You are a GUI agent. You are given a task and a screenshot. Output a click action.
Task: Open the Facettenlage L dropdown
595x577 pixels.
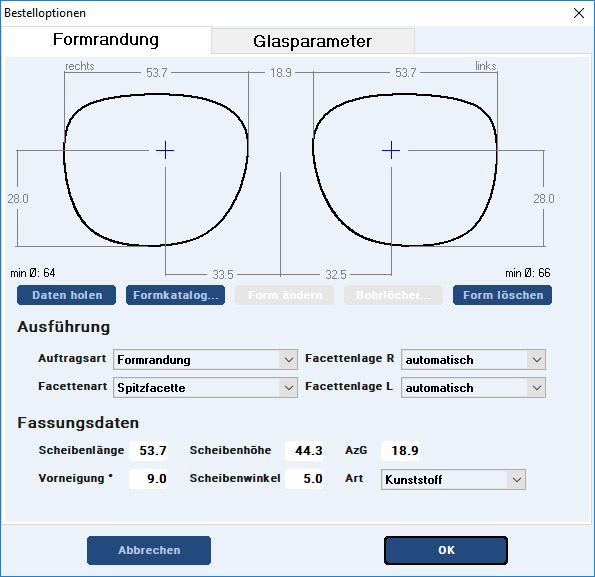[473, 388]
